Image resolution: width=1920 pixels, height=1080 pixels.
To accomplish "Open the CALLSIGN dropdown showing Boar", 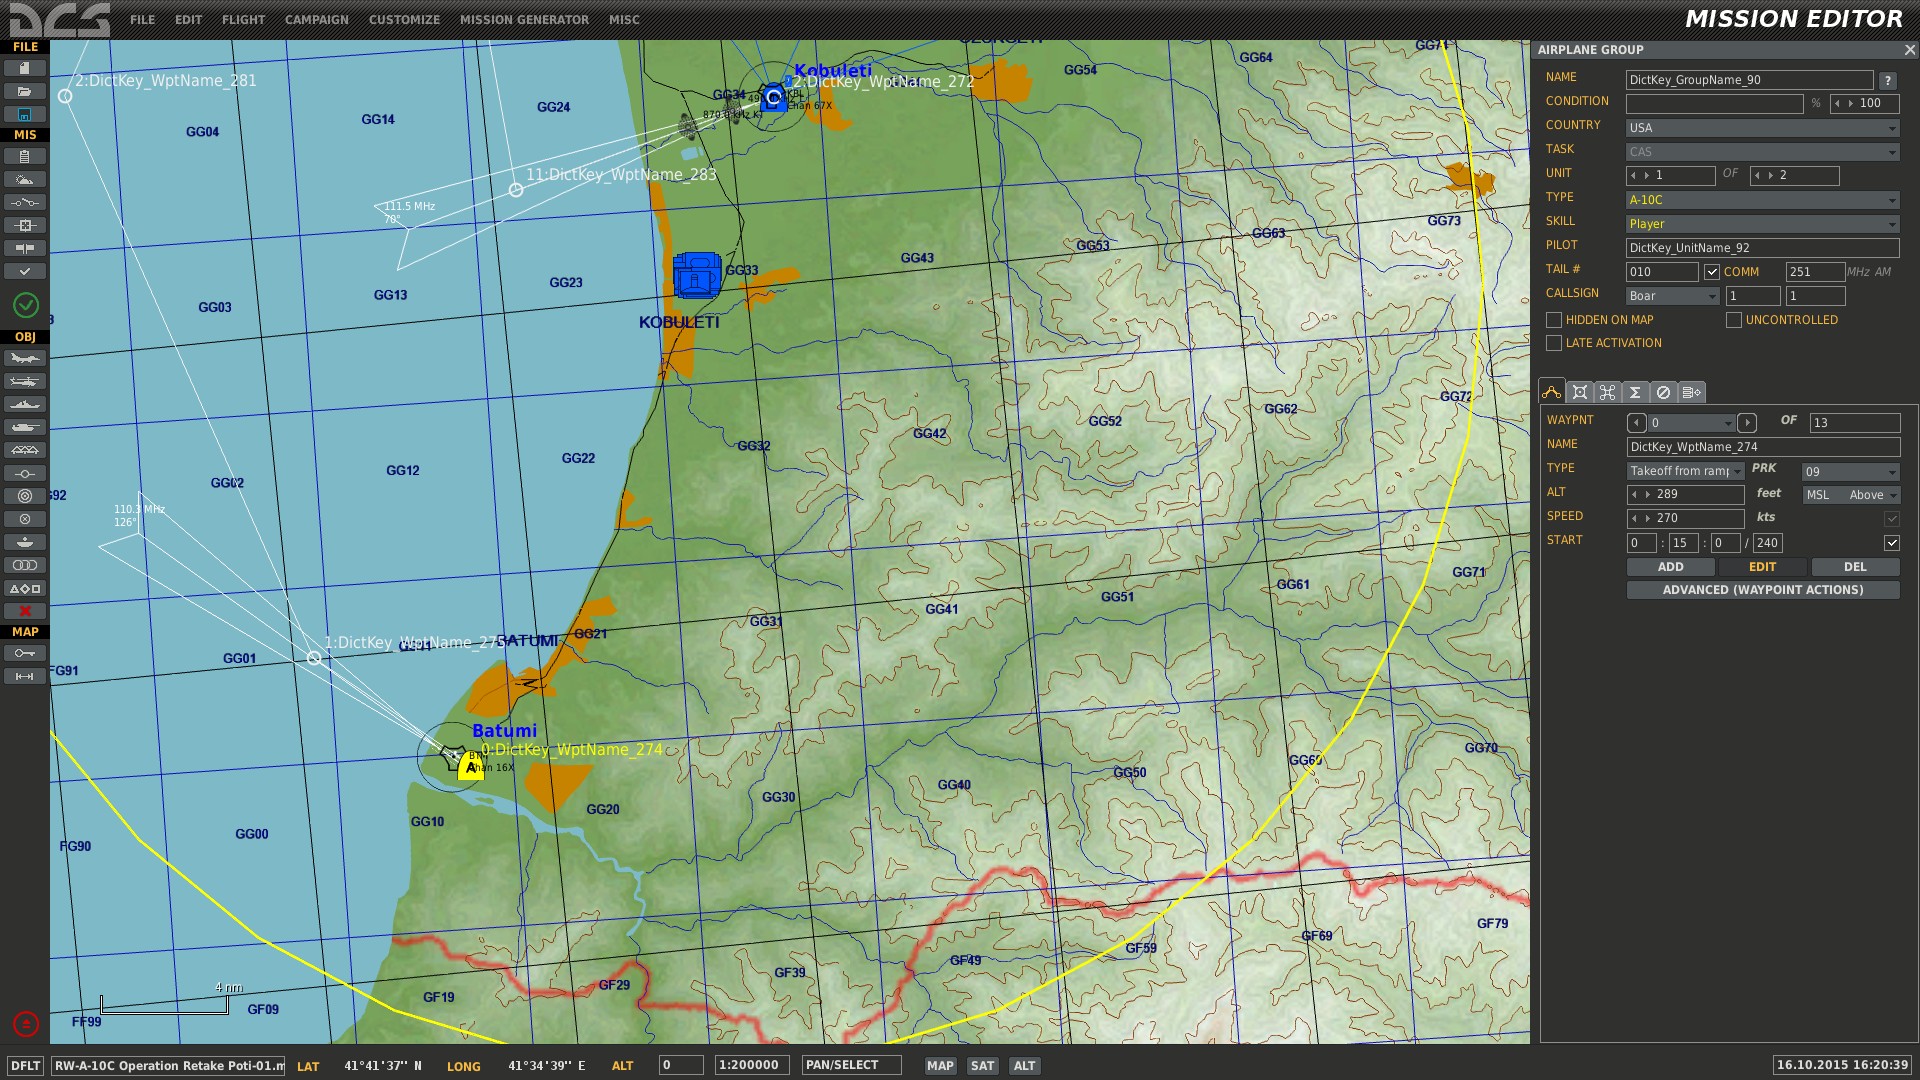I will click(x=1673, y=296).
